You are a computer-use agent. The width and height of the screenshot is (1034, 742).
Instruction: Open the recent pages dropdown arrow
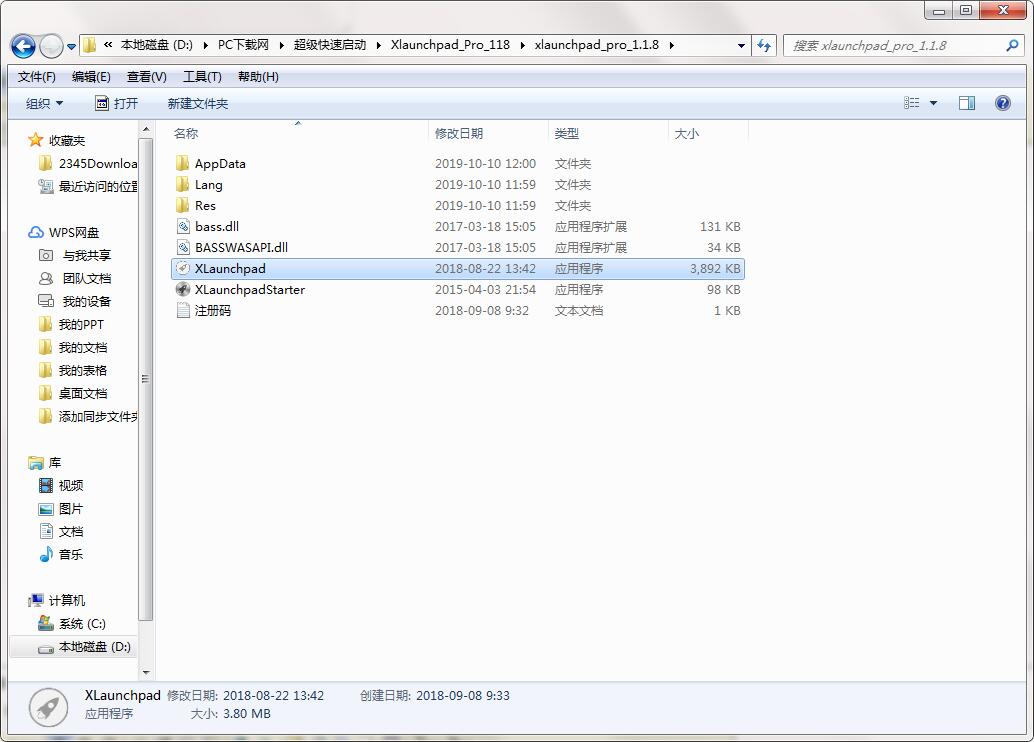click(71, 47)
